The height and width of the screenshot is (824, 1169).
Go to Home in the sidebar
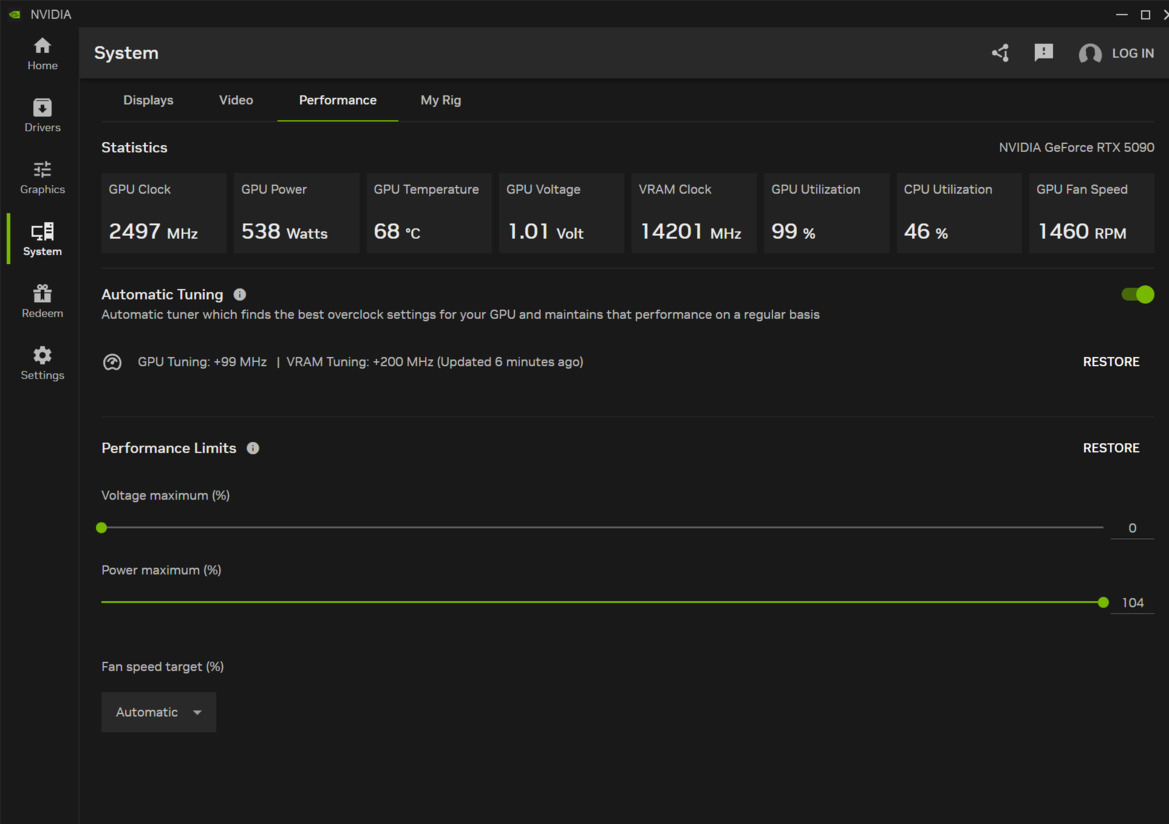tap(42, 54)
